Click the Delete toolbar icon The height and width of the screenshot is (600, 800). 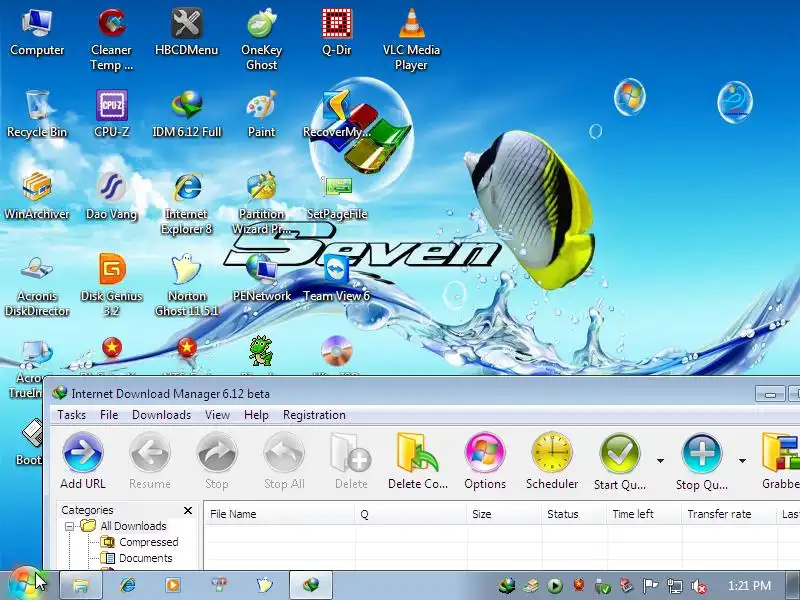point(351,461)
